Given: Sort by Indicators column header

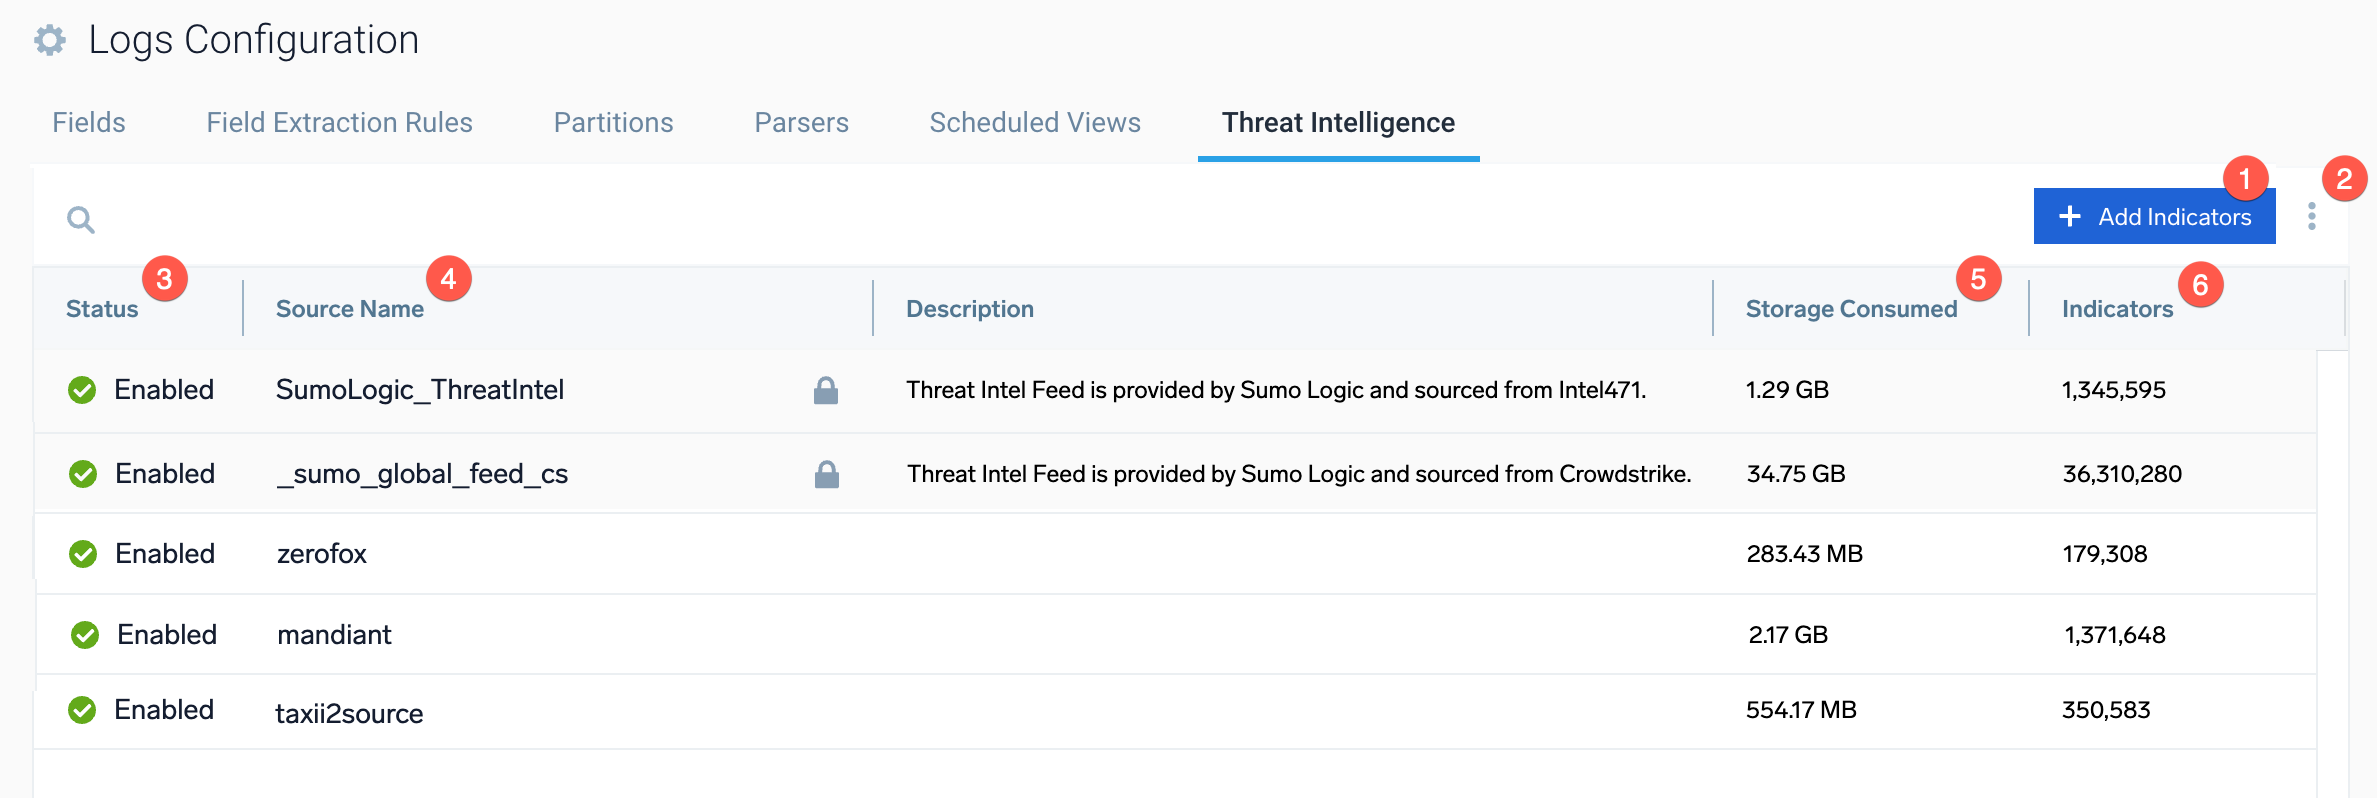Looking at the screenshot, I should [x=2117, y=309].
